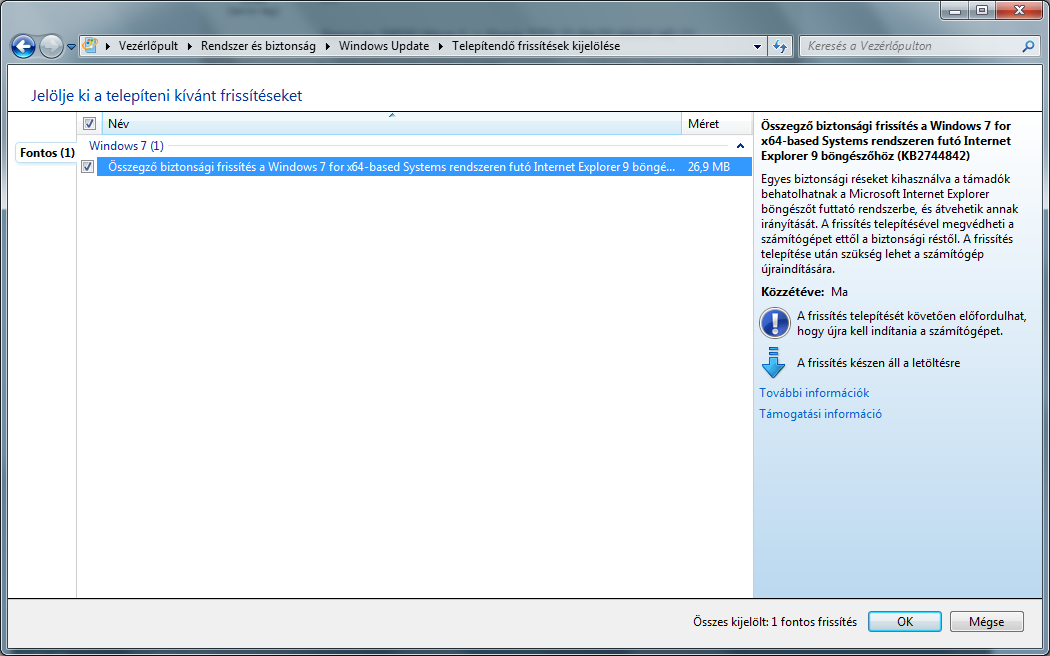
Task: Click the bold KB2744842 update title
Action: point(886,141)
